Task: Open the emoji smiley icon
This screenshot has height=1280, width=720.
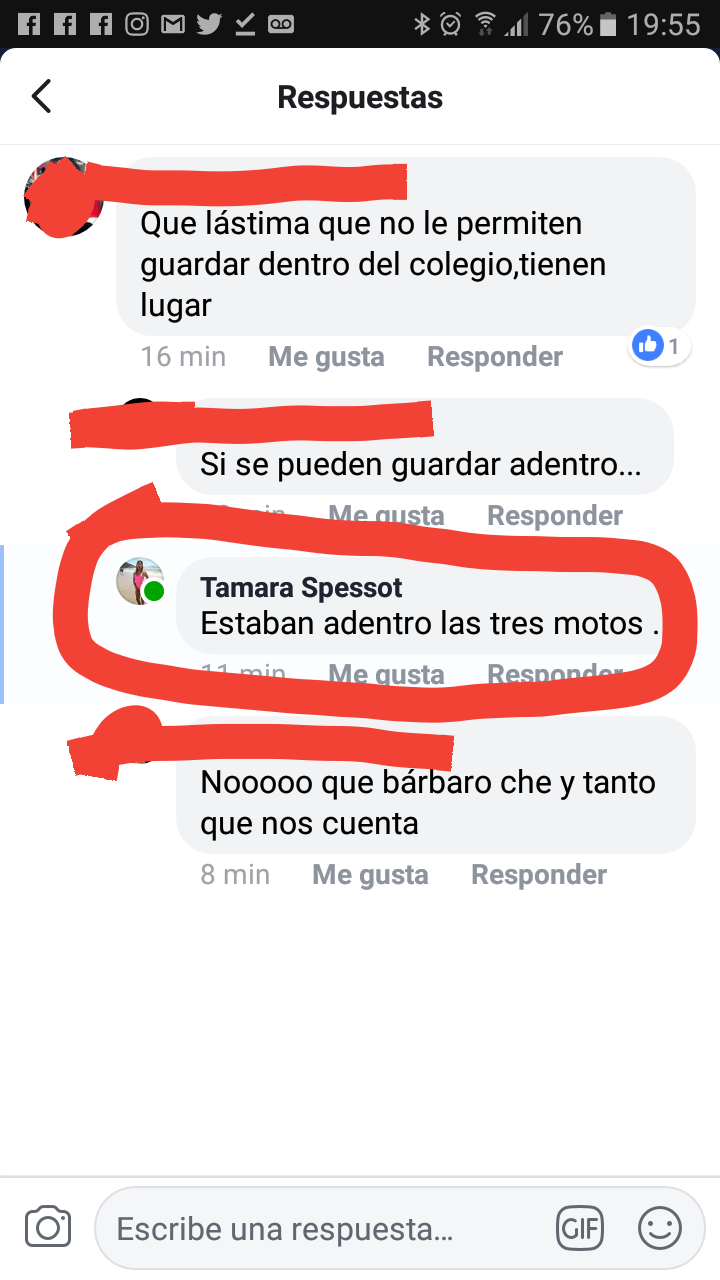Action: click(660, 1228)
